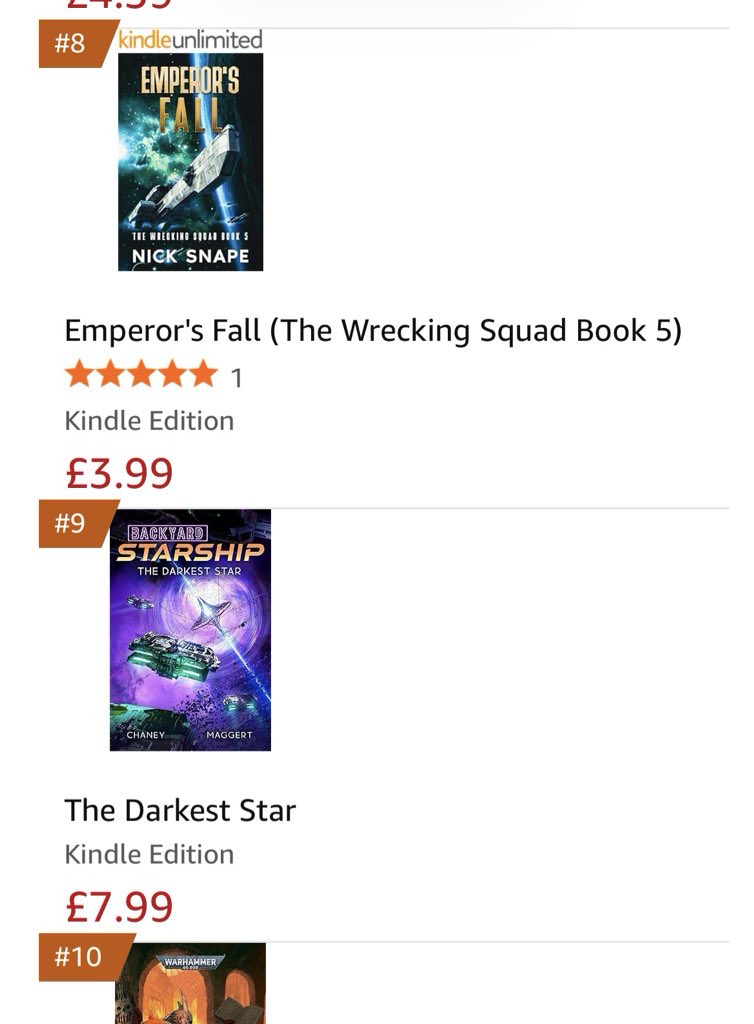The height and width of the screenshot is (1024, 754).
Task: Click the partially visible price at top
Action: click(119, 4)
